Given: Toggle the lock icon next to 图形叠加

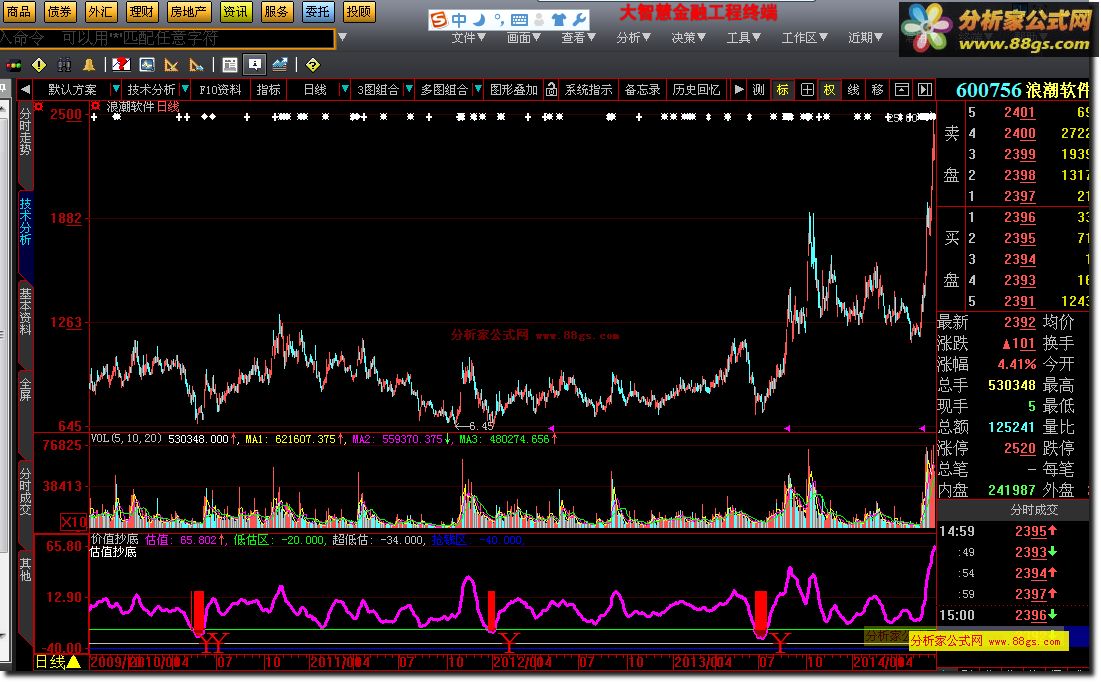Looking at the screenshot, I should click(551, 89).
